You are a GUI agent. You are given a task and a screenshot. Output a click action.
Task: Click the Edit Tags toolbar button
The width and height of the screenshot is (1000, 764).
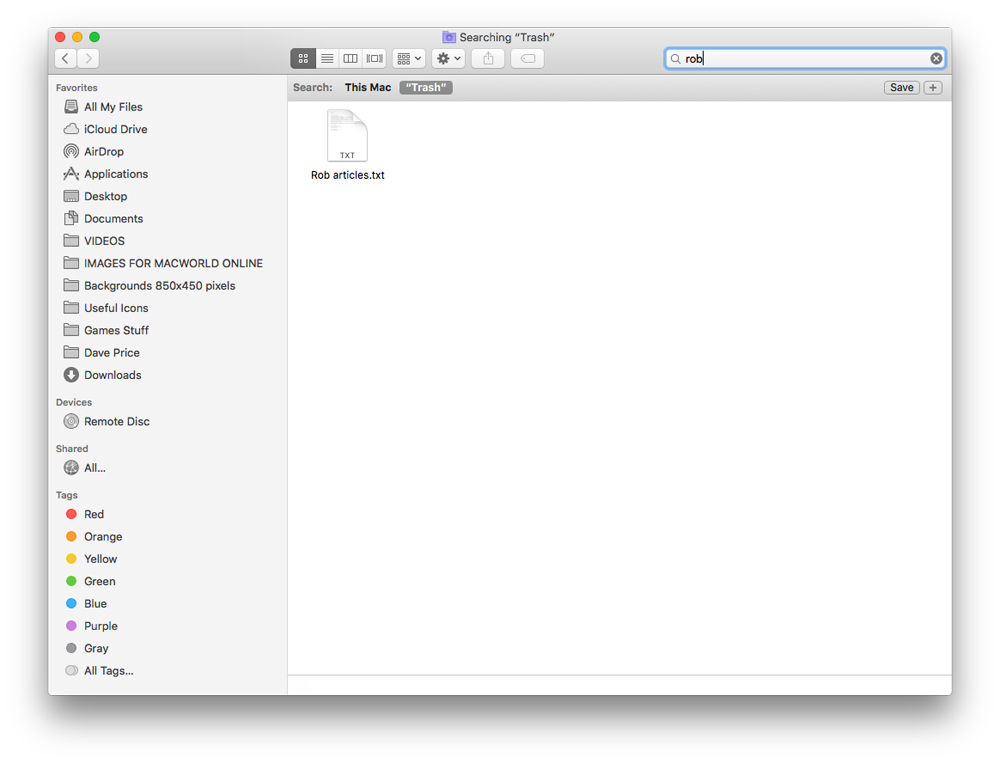click(x=527, y=59)
